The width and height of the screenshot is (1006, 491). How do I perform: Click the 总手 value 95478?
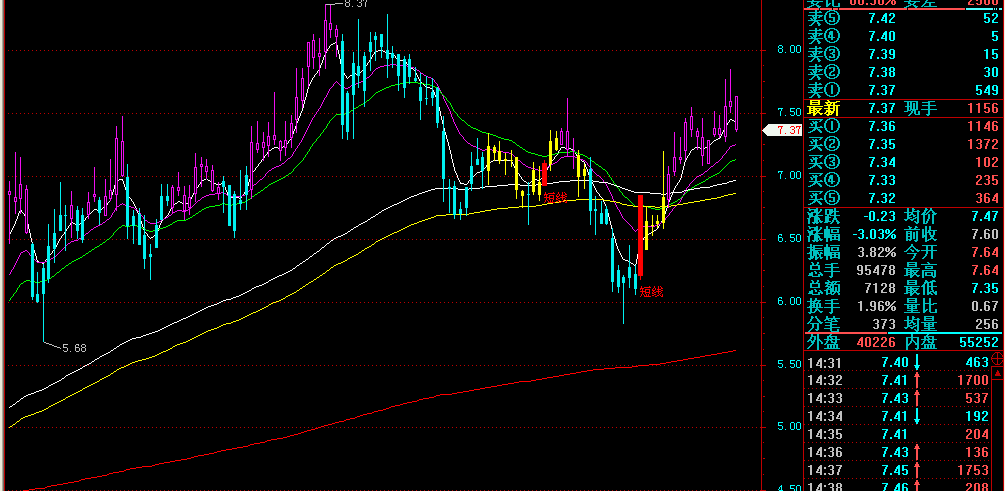point(876,270)
